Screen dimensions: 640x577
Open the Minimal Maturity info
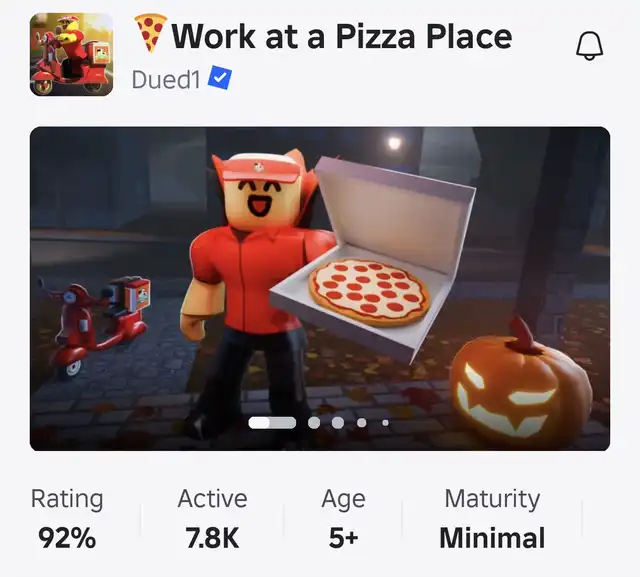coord(492,519)
